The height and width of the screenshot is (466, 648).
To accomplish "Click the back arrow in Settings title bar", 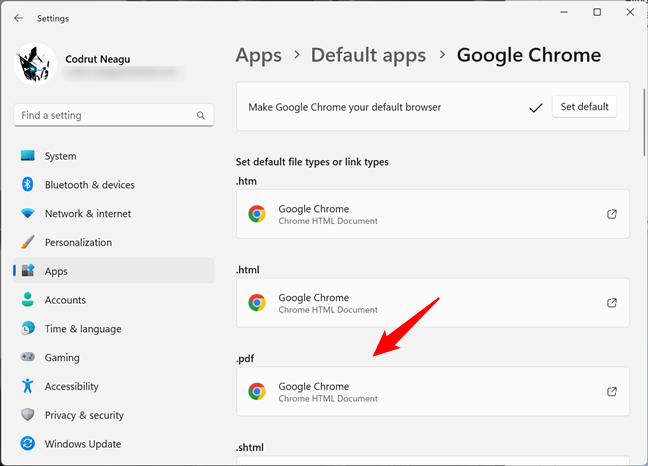I will (18, 18).
